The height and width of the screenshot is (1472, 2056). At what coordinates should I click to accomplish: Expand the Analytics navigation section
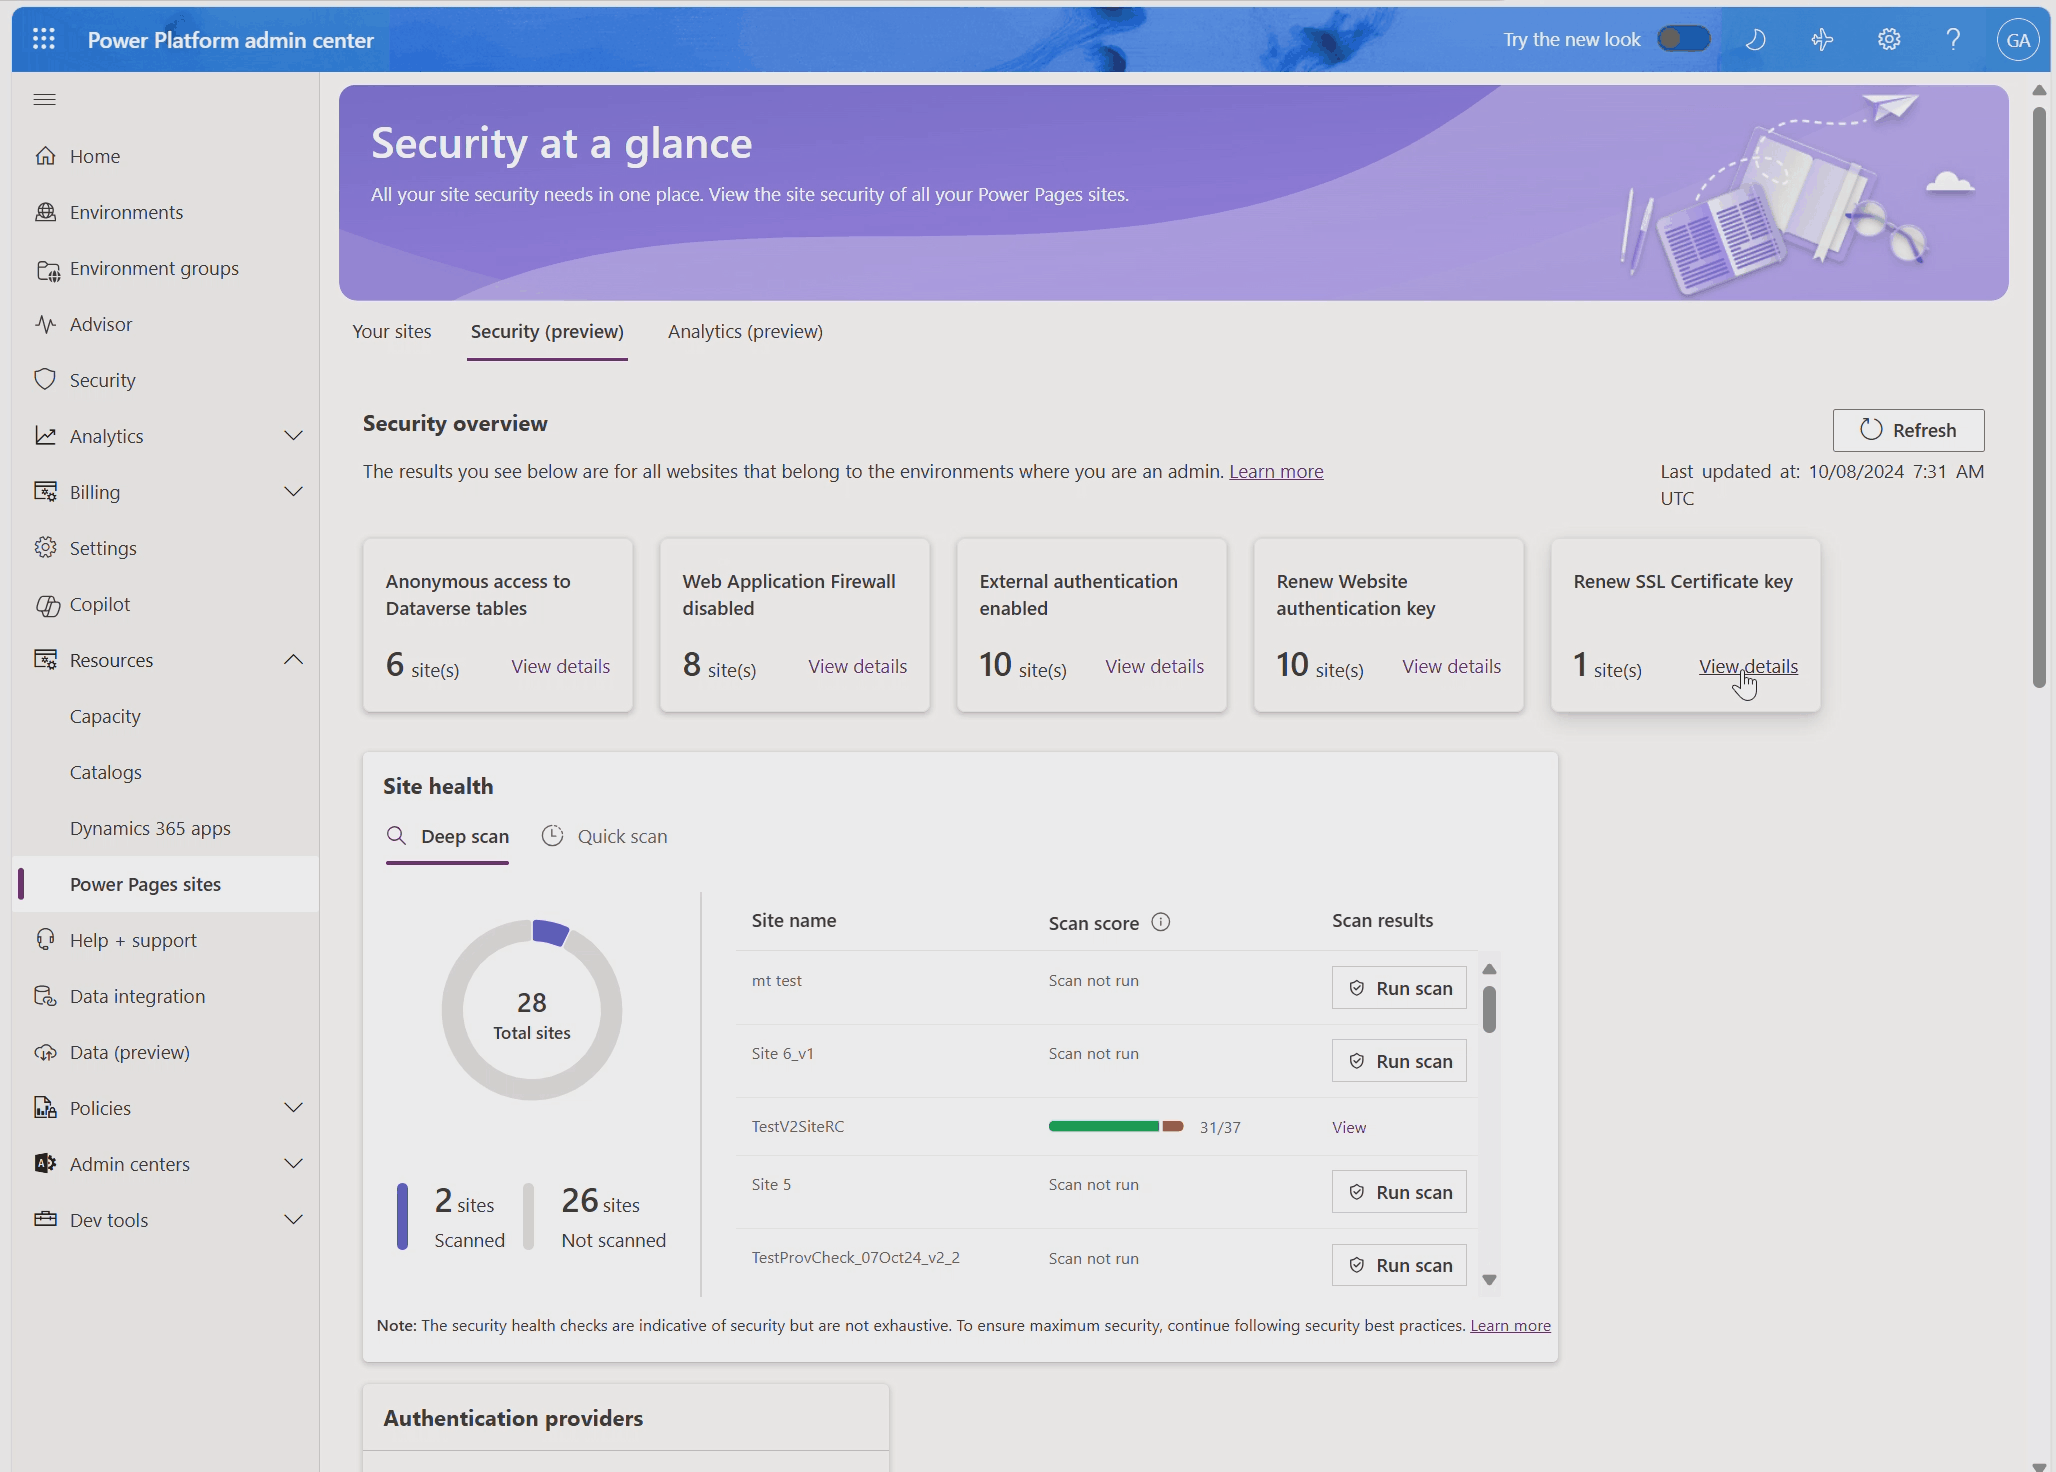click(293, 436)
